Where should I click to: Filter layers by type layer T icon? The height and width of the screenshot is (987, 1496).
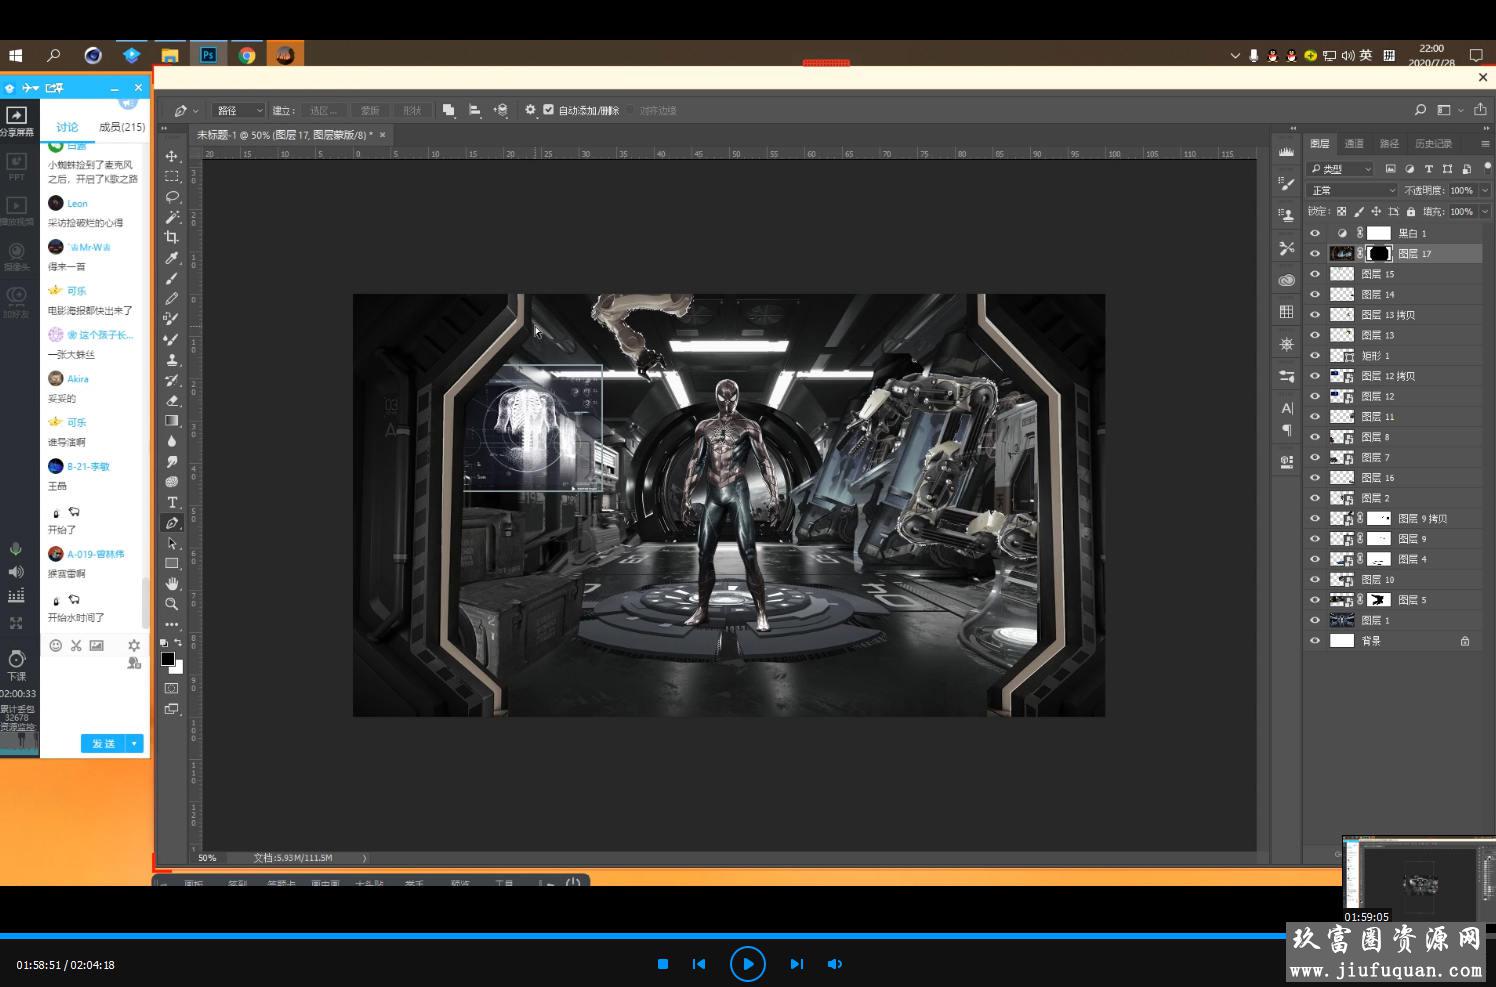click(x=1428, y=169)
